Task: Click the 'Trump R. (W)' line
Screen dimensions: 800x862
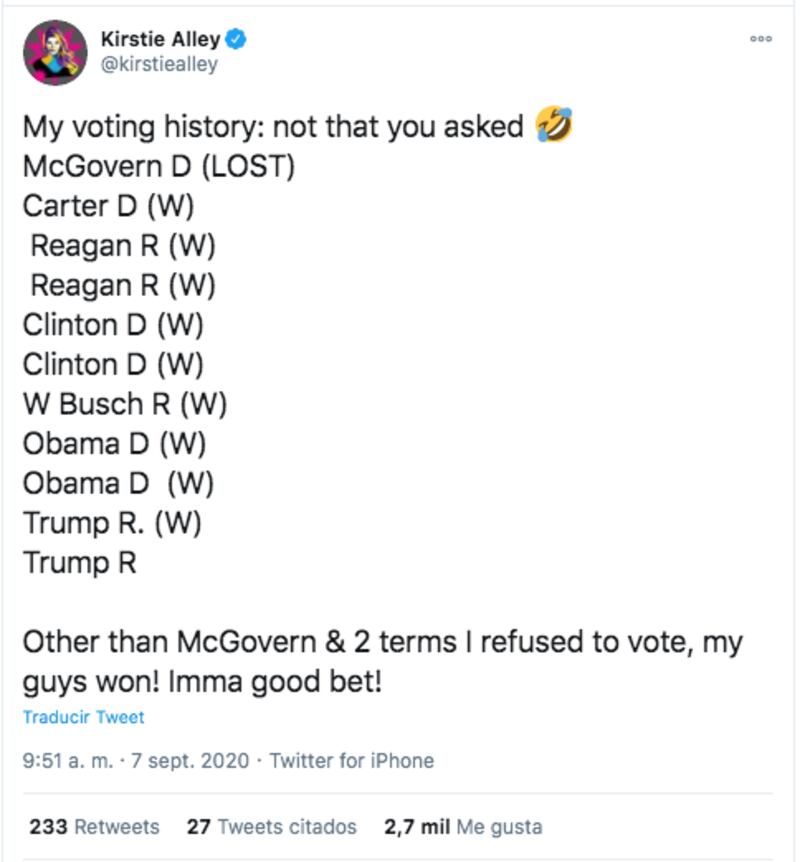Action: coord(112,523)
